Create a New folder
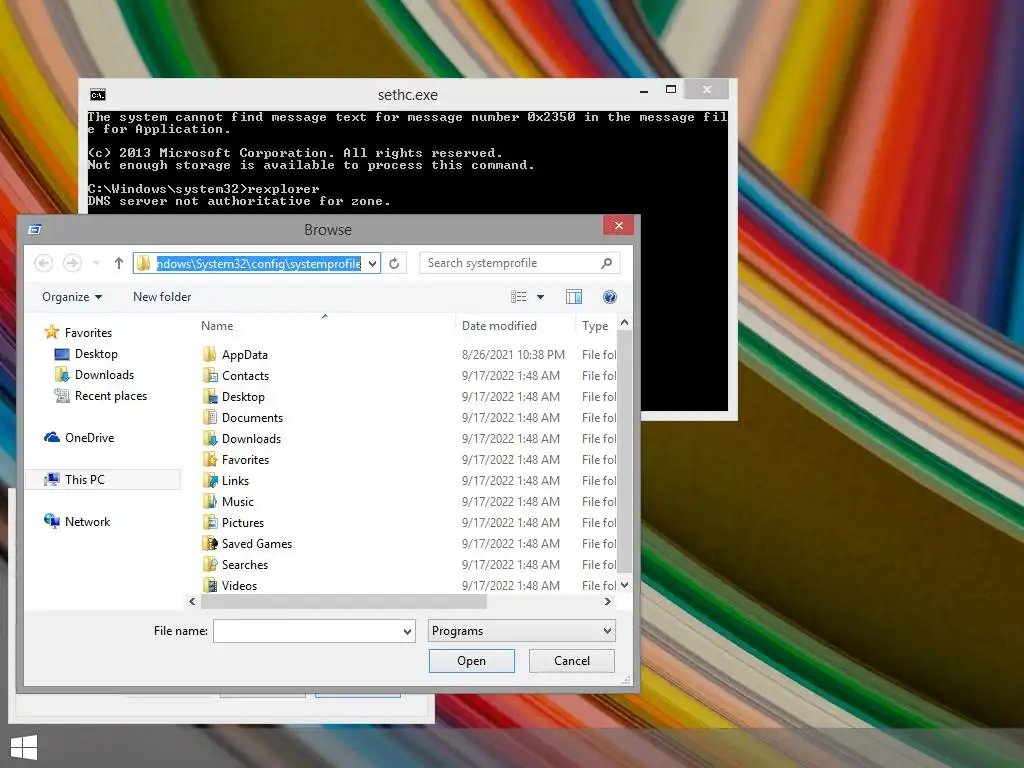Image resolution: width=1024 pixels, height=768 pixels. pyautogui.click(x=162, y=297)
